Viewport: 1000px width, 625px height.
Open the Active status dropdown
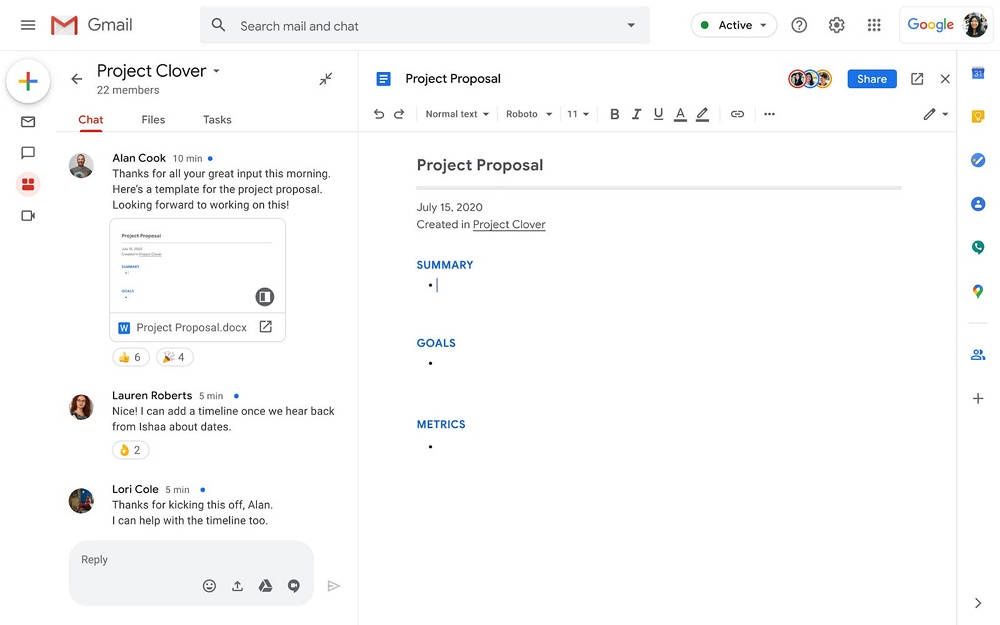click(x=733, y=25)
